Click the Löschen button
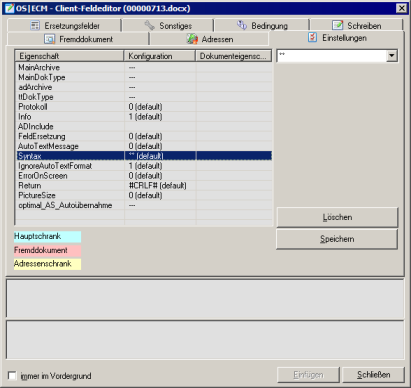The image size is (411, 388). 337,217
